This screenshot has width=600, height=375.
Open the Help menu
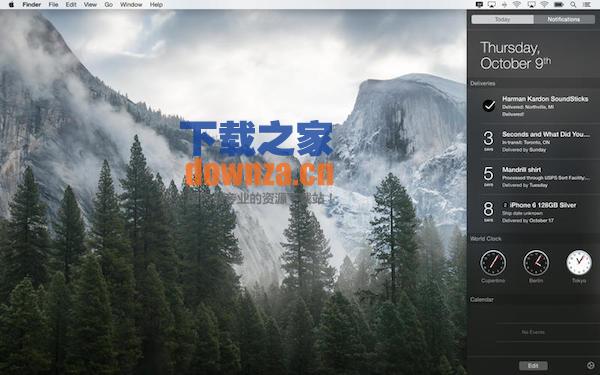(156, 5)
